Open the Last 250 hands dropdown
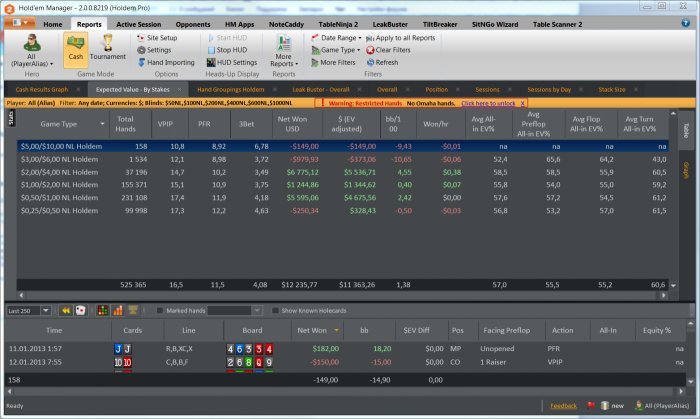This screenshot has height=419, width=700. [x=46, y=311]
